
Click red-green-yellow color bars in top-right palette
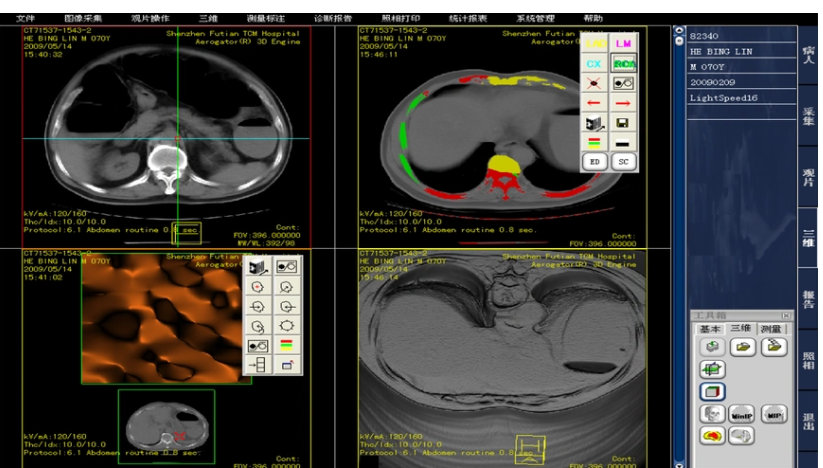[x=595, y=142]
